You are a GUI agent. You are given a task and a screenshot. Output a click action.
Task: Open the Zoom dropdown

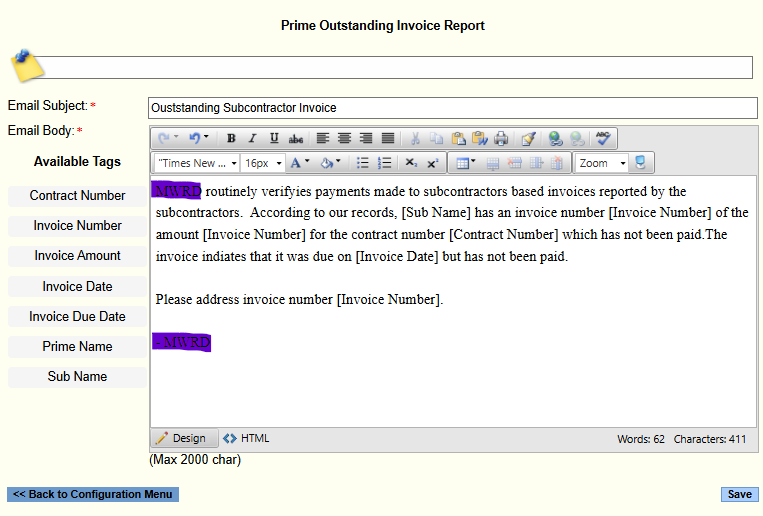(601, 163)
